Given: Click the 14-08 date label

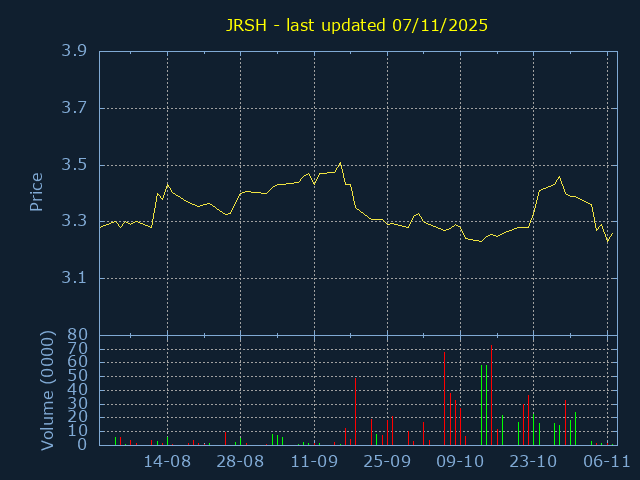Looking at the screenshot, I should (167, 462).
